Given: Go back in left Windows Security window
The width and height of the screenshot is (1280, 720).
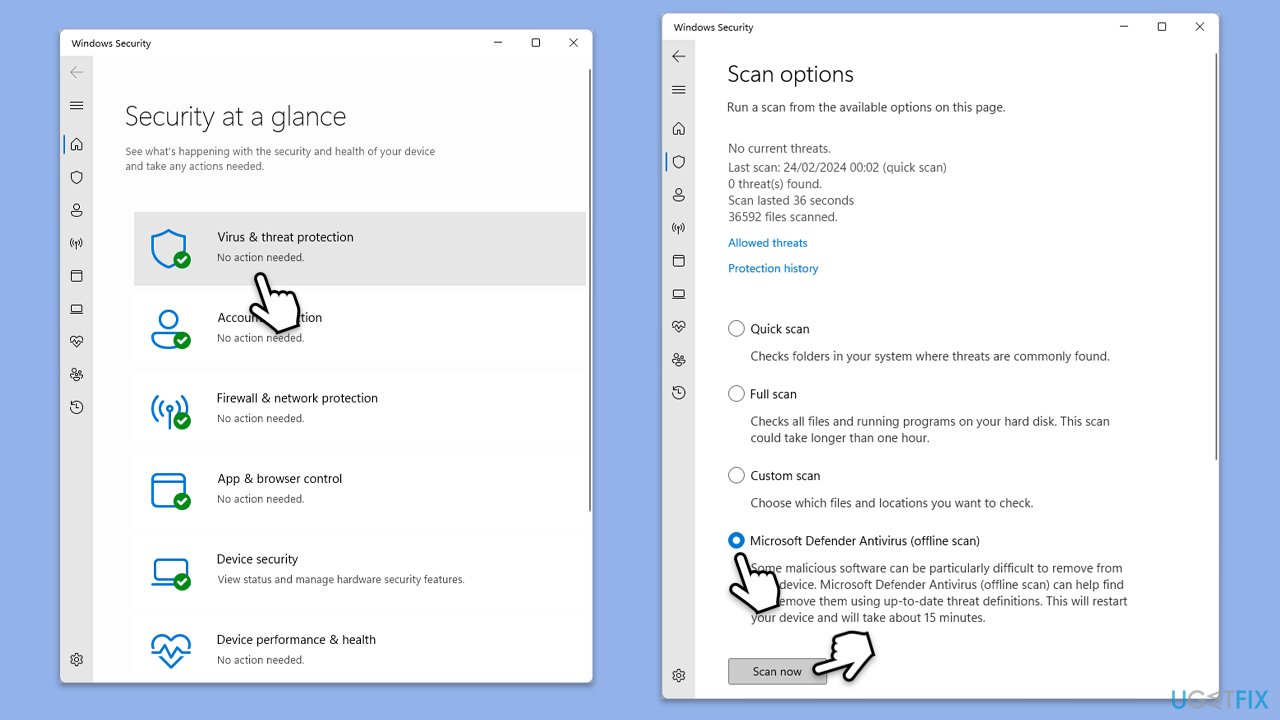Looking at the screenshot, I should pyautogui.click(x=77, y=72).
